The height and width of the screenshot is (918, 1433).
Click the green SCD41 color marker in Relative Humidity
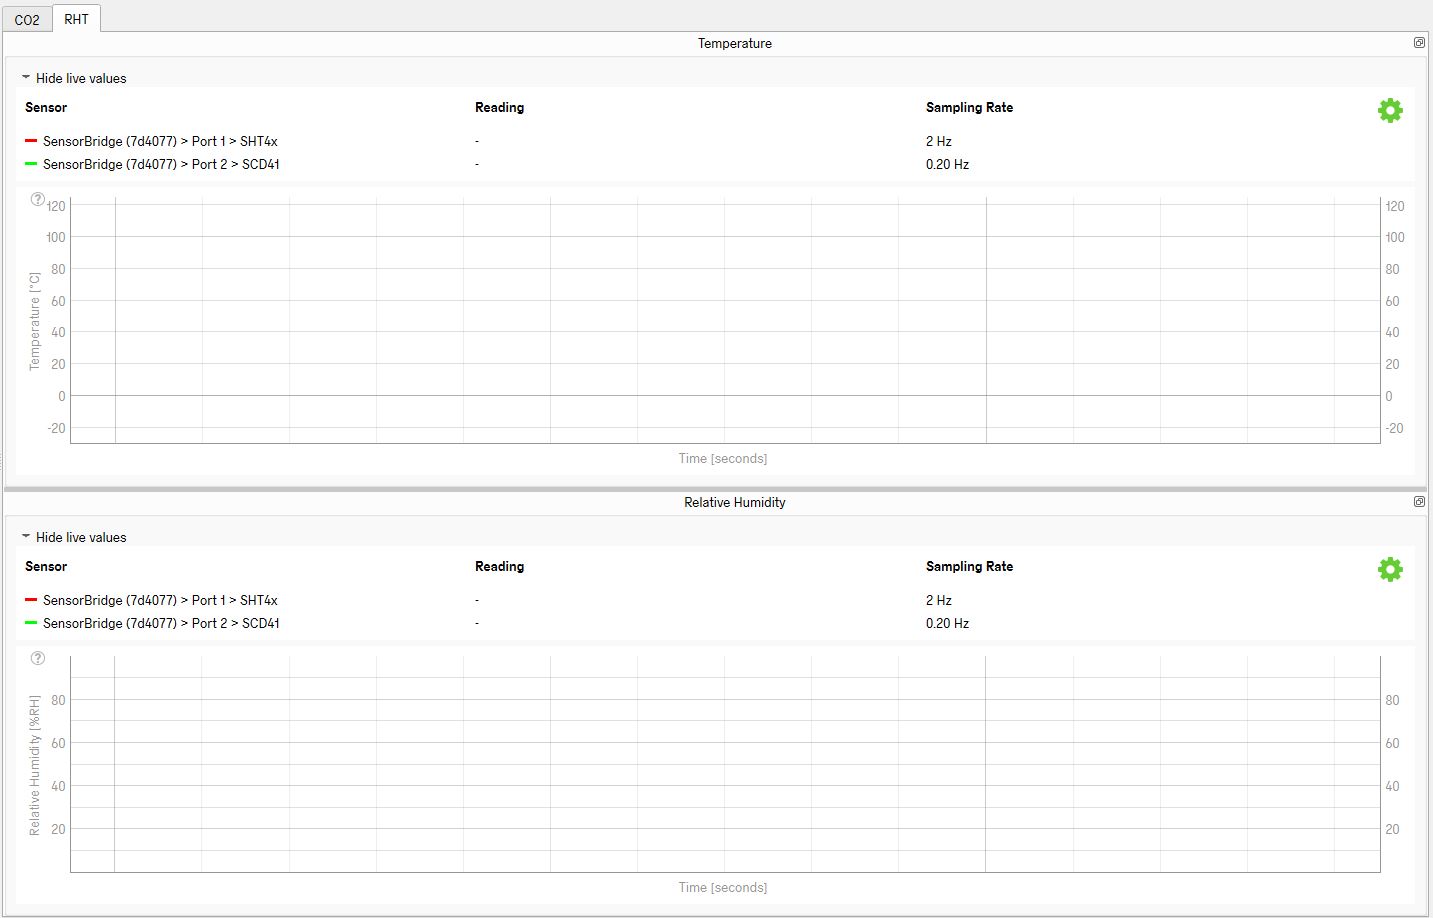tap(31, 623)
